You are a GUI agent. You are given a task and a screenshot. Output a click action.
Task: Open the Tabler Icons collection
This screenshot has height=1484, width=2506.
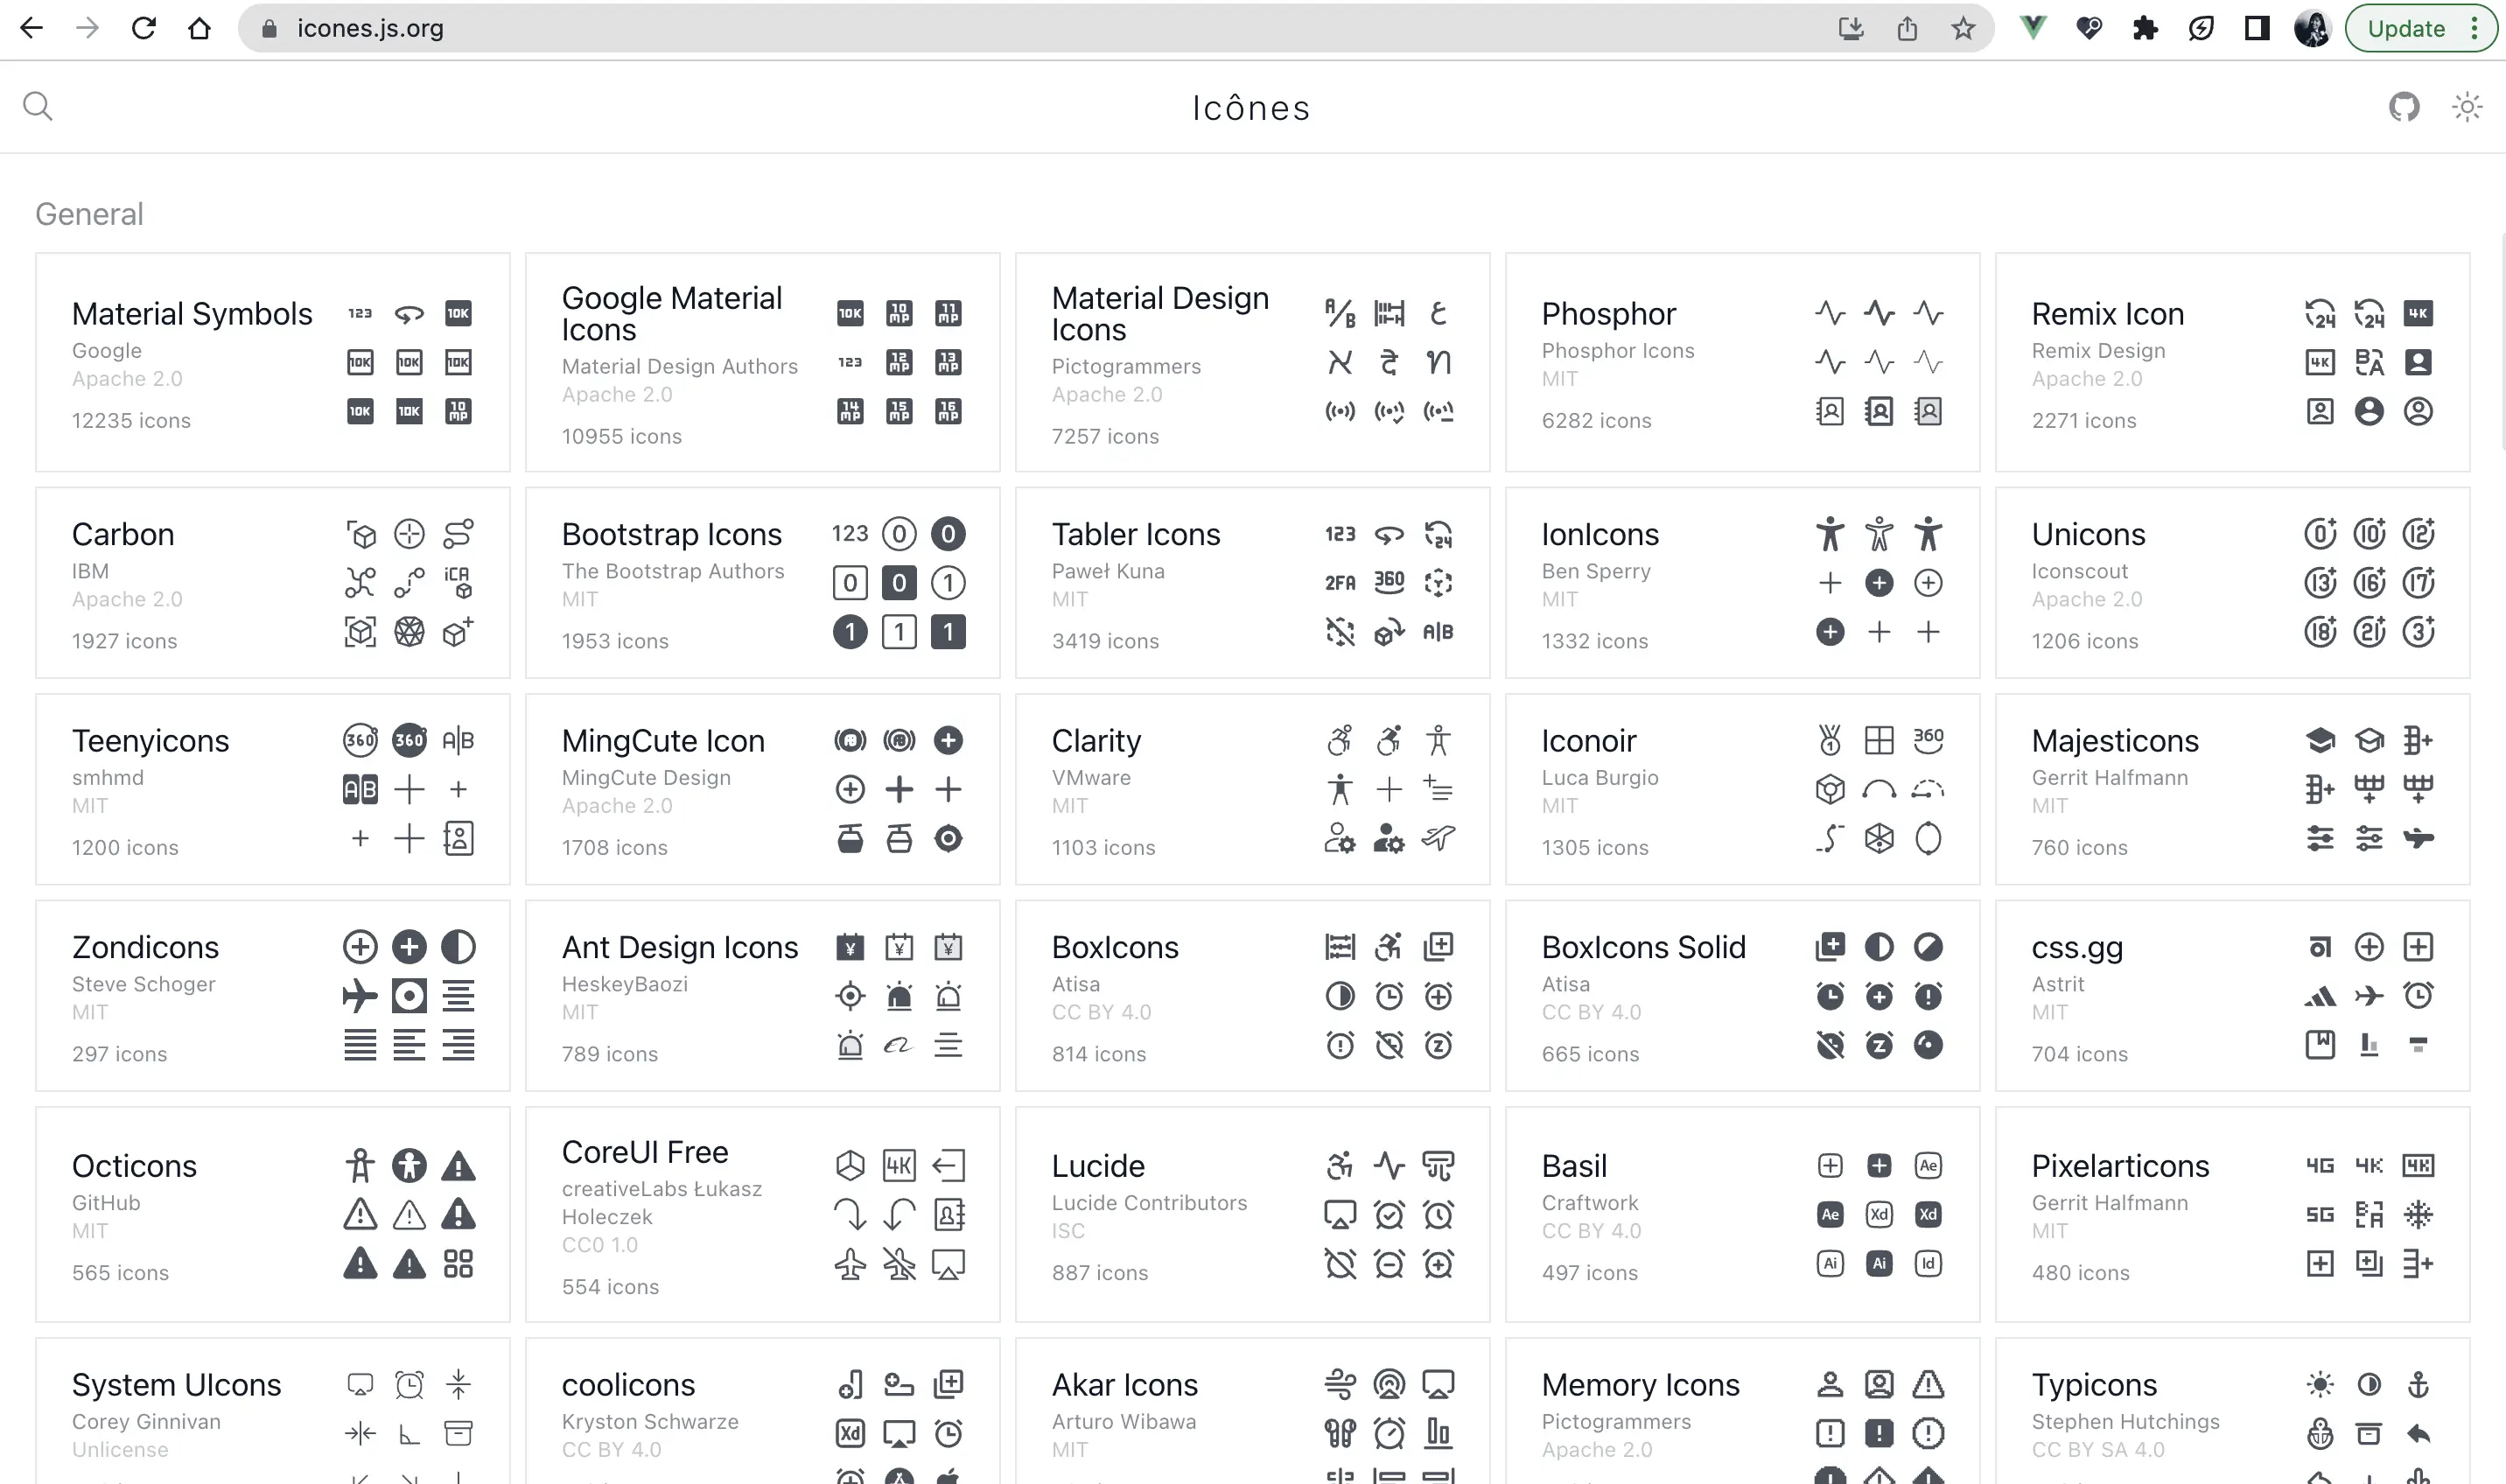1136,534
